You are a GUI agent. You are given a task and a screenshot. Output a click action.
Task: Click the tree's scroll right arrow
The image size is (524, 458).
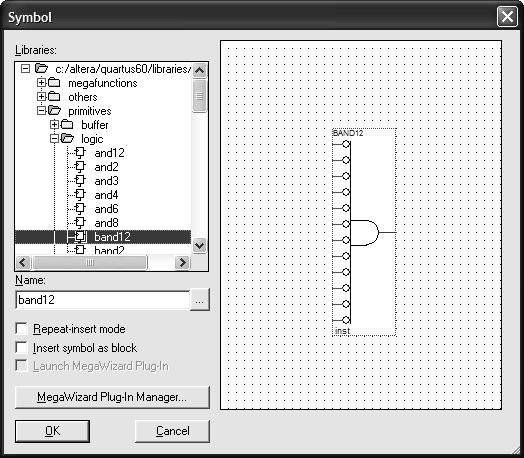click(x=182, y=263)
